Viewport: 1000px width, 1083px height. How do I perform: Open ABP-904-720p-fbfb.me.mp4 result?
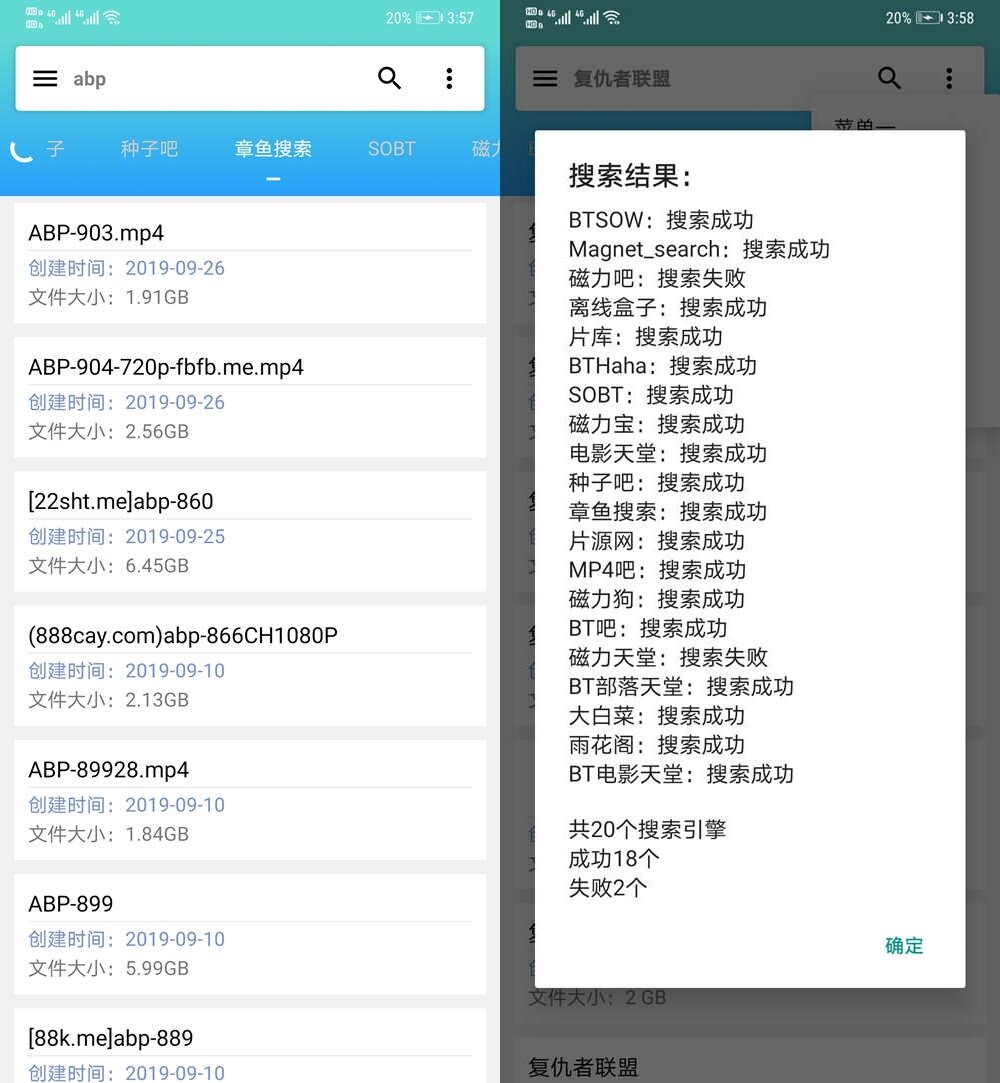(x=250, y=397)
